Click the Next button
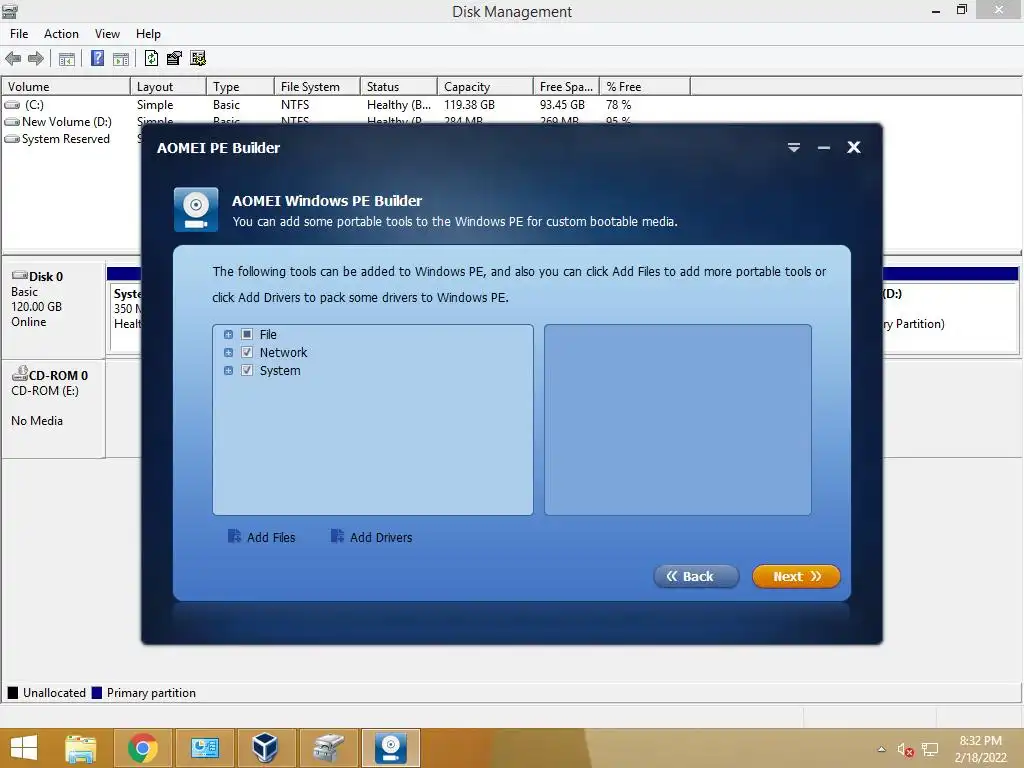Image resolution: width=1024 pixels, height=768 pixels. coord(796,577)
